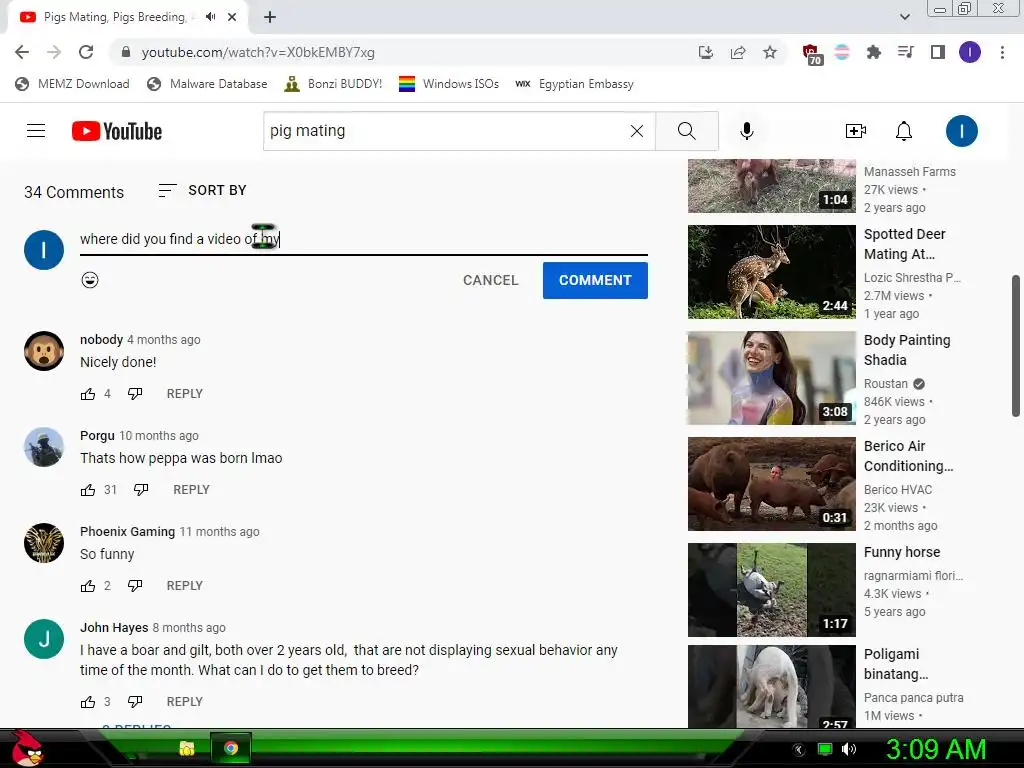Open the tab search dropdown arrow
The width and height of the screenshot is (1024, 768).
[x=904, y=17]
